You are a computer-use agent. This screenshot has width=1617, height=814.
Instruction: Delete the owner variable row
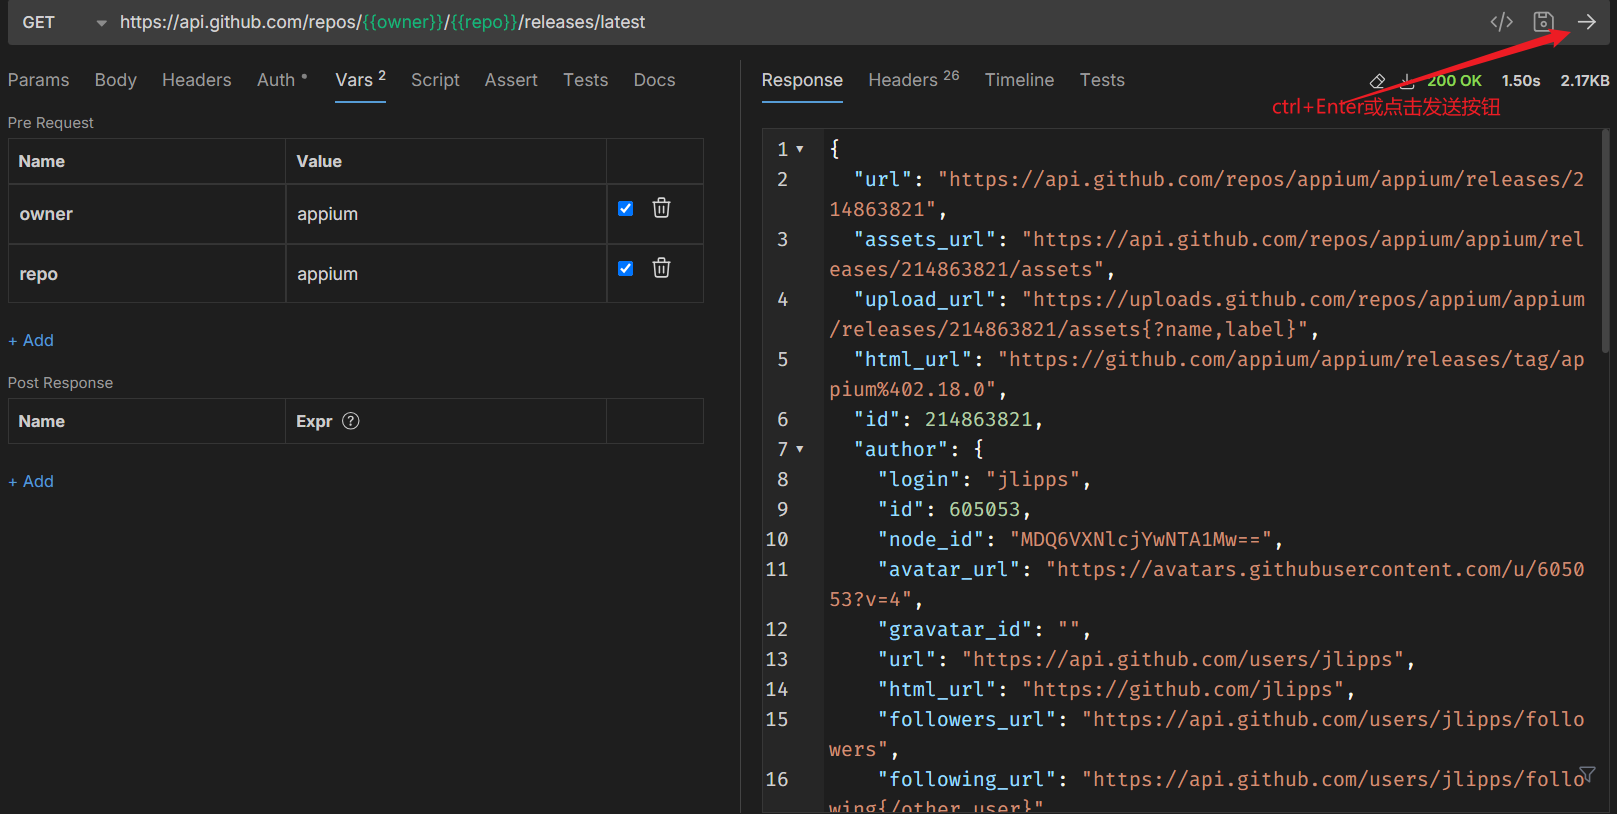(661, 208)
